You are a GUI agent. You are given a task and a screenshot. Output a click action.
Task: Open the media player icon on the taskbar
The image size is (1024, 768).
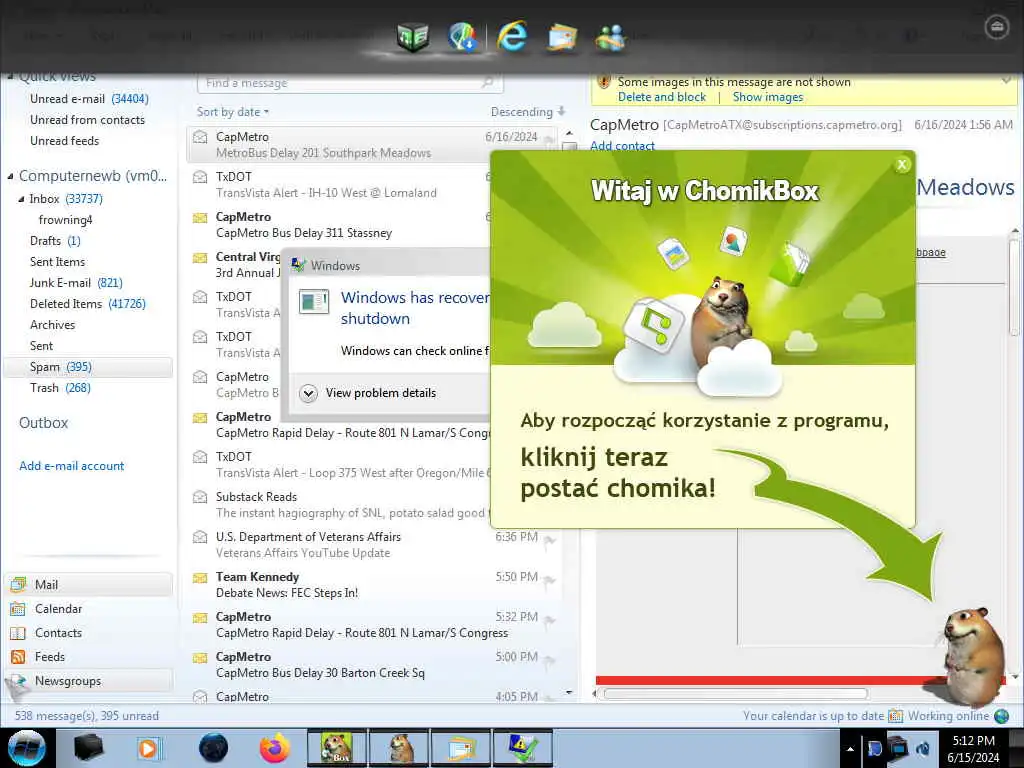tap(148, 748)
